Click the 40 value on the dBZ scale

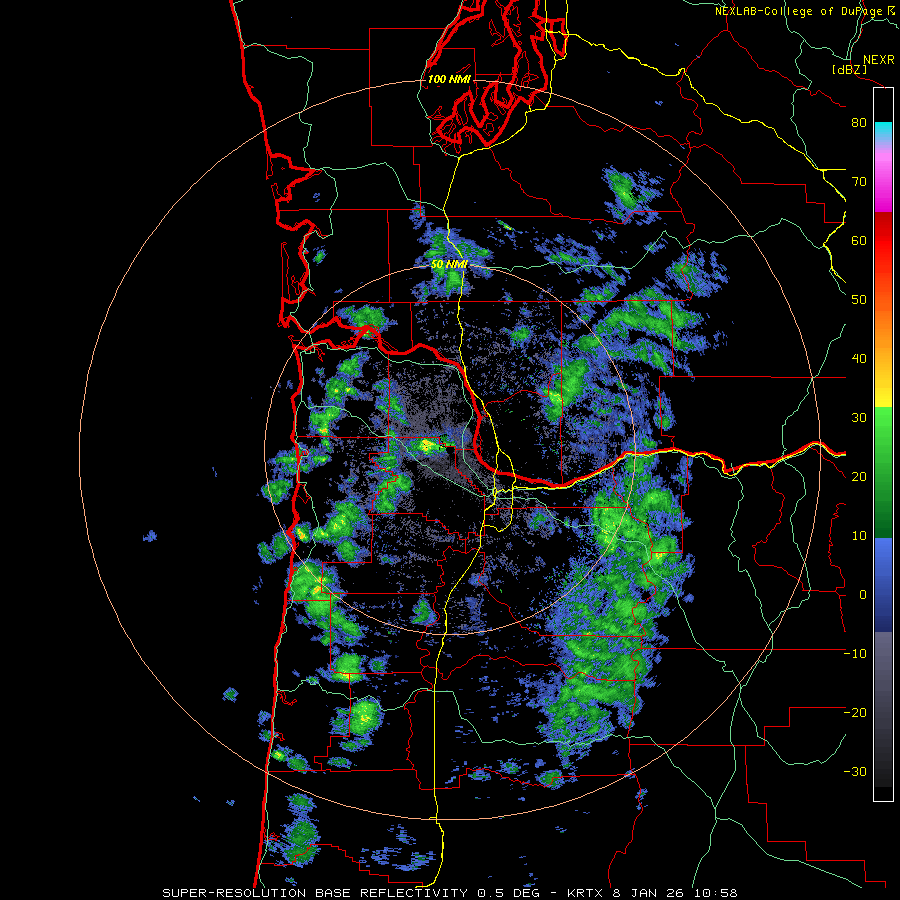[x=859, y=359]
